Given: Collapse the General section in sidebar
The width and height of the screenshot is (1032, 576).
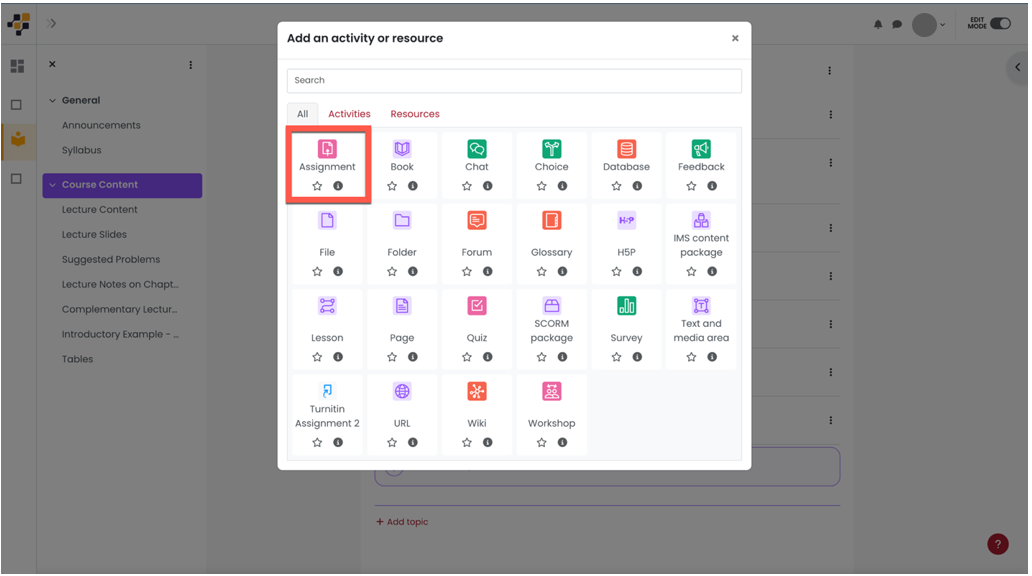Looking at the screenshot, I should 53,100.
